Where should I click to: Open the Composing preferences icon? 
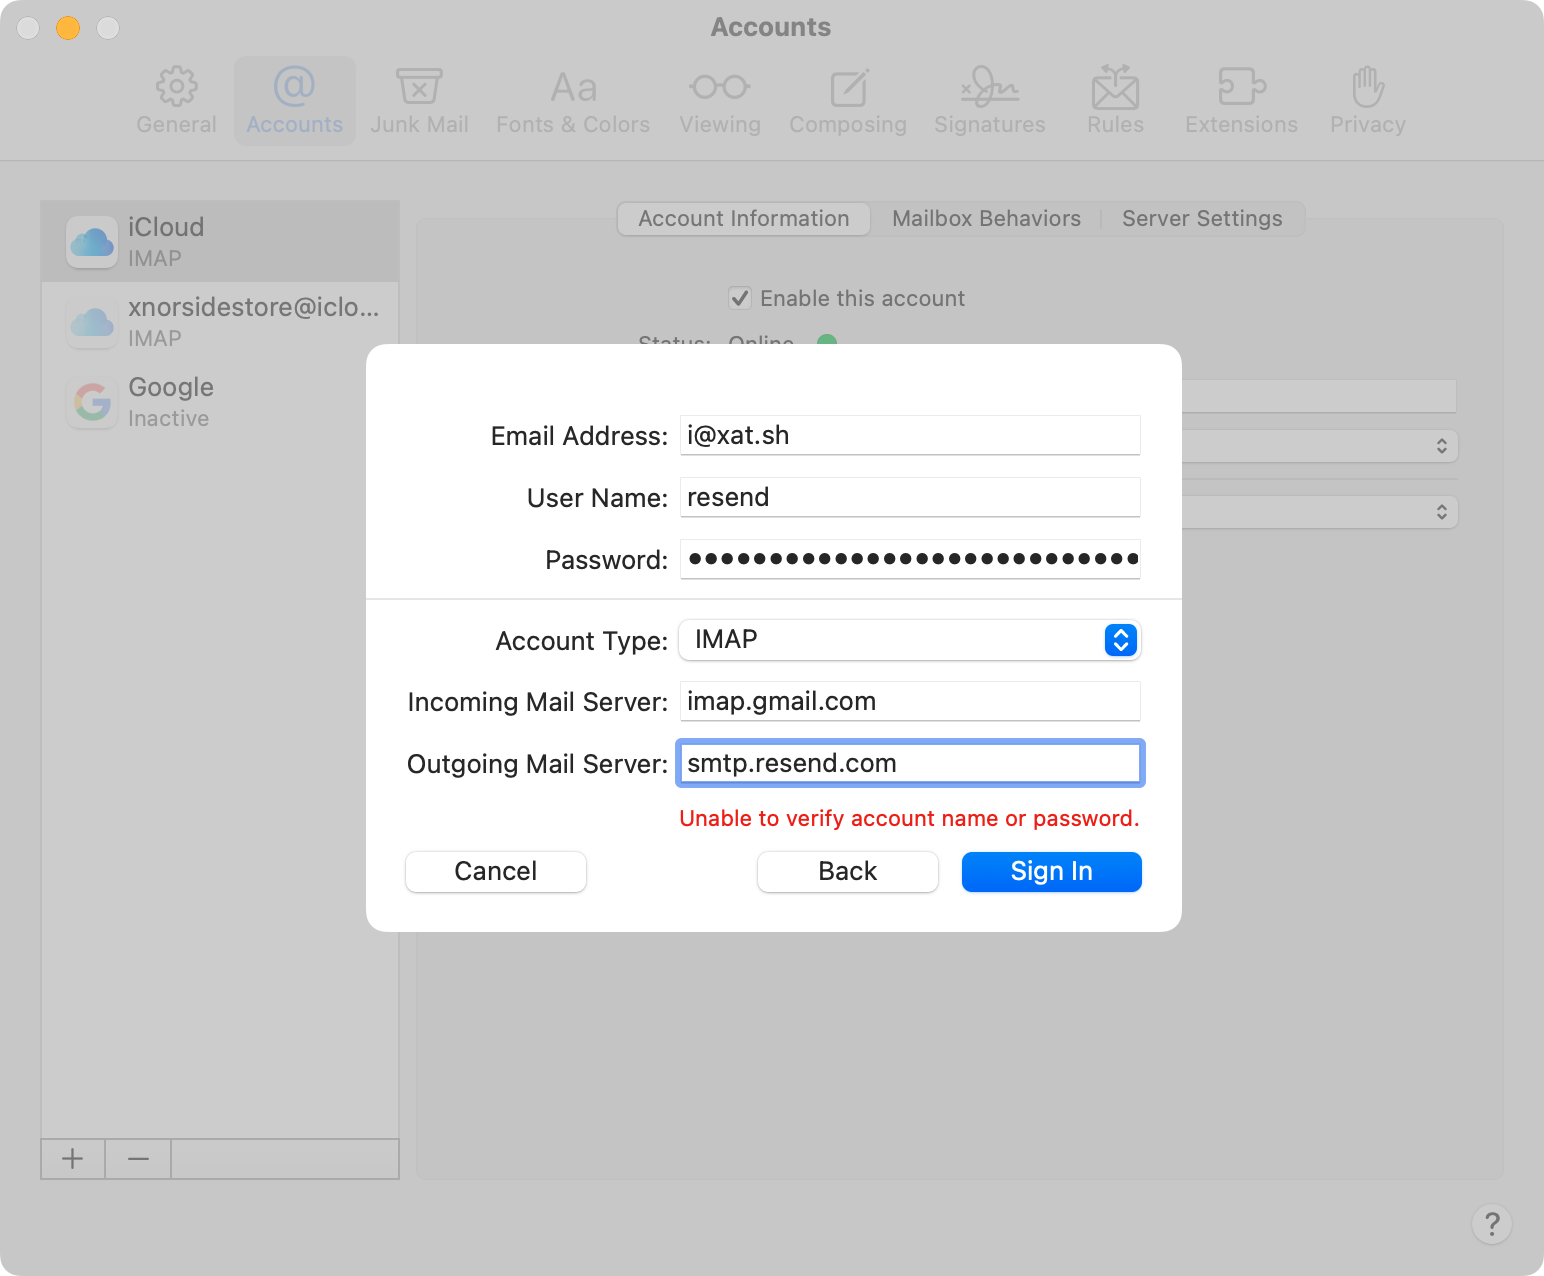click(848, 89)
